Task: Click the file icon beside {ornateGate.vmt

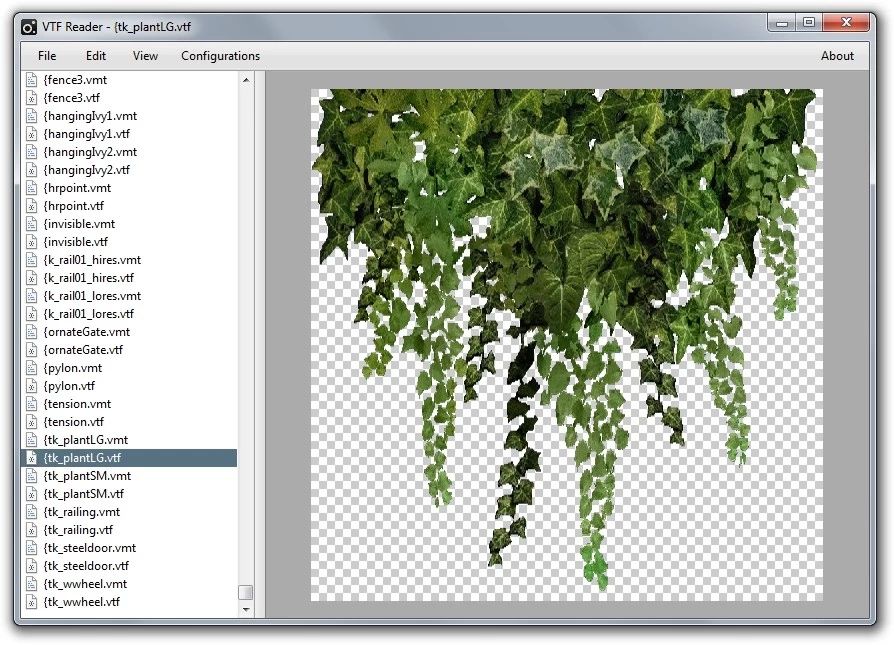Action: pos(33,331)
